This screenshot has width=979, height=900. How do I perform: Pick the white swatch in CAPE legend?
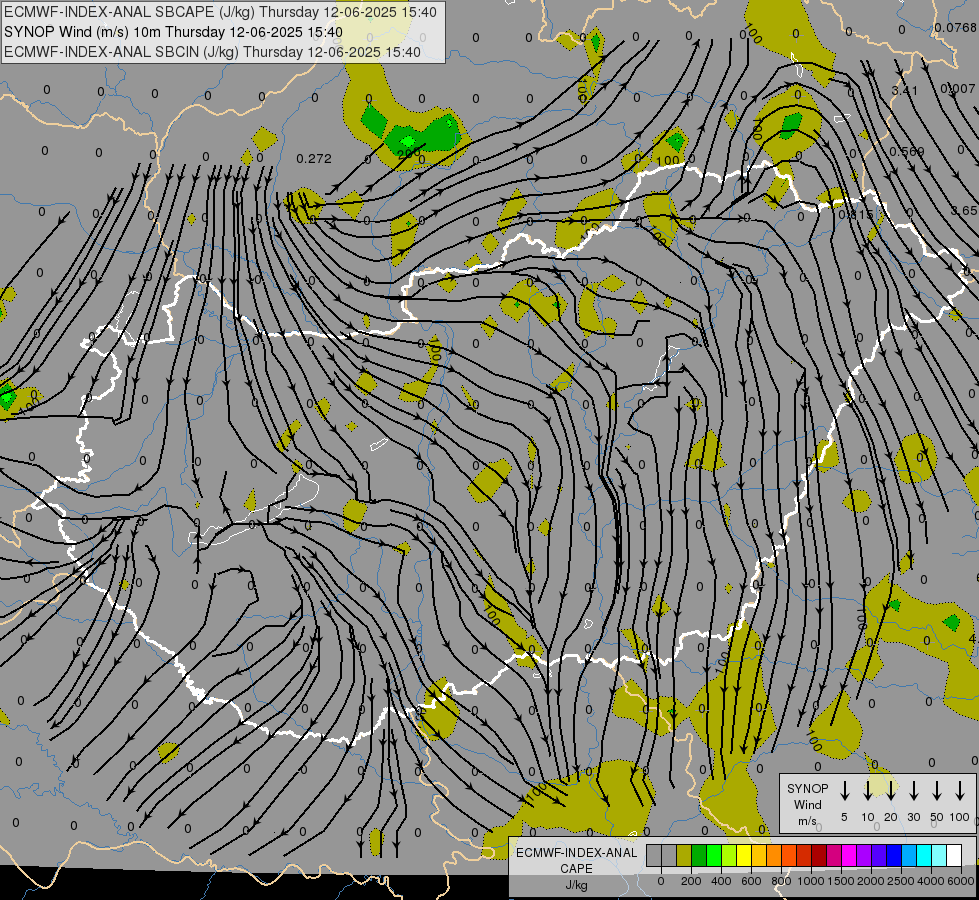953,855
